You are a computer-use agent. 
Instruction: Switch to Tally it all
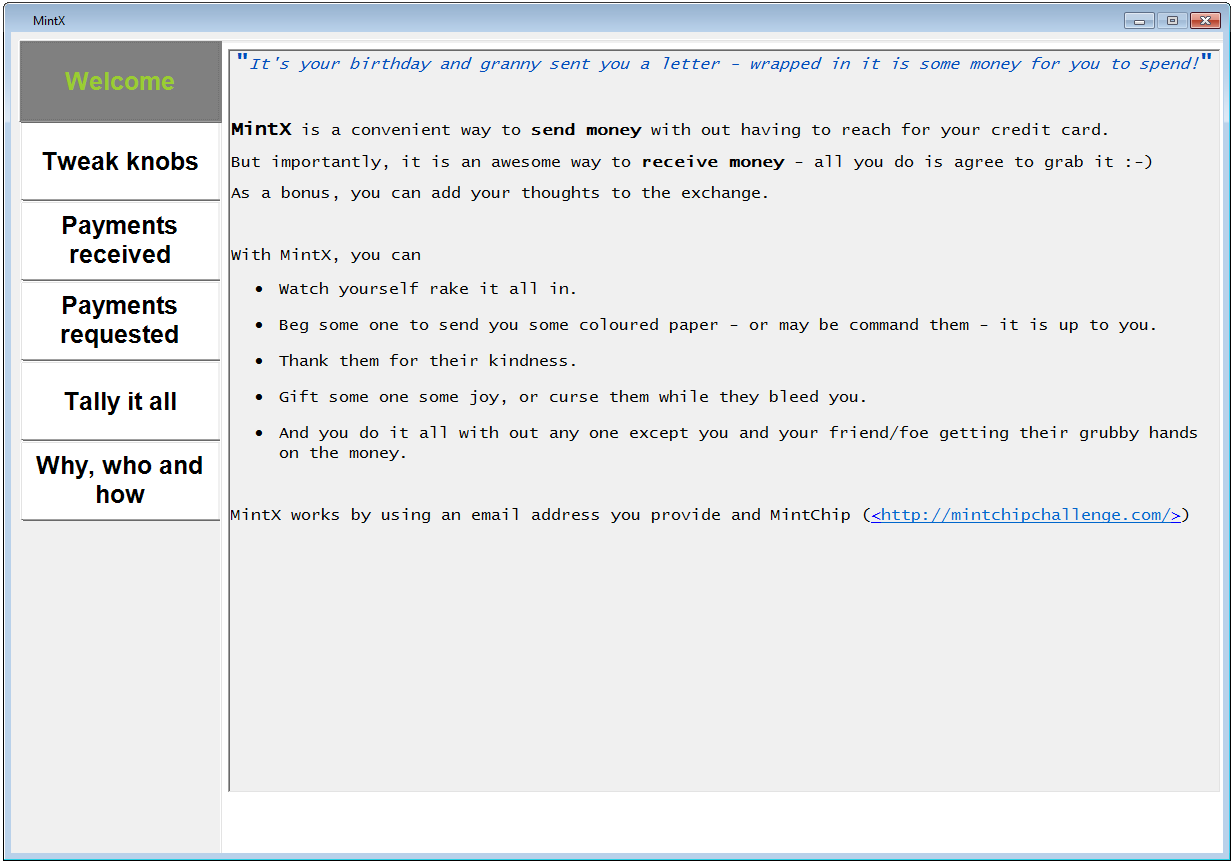coord(120,401)
